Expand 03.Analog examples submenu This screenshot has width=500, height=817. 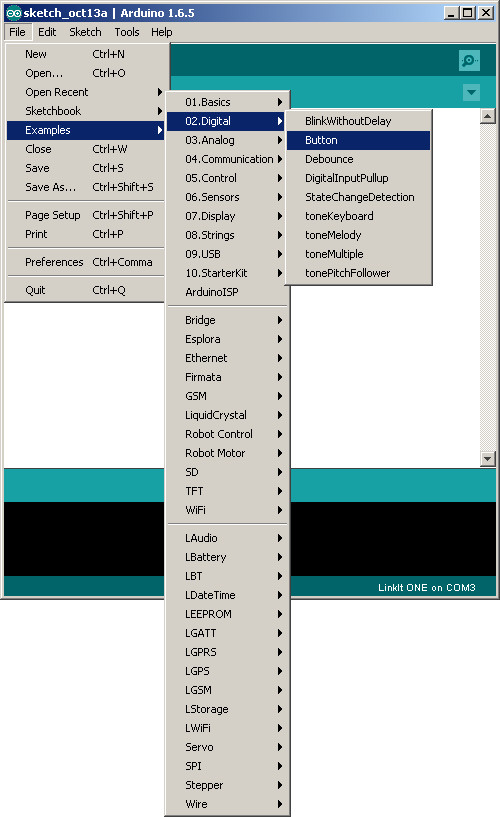tap(227, 140)
